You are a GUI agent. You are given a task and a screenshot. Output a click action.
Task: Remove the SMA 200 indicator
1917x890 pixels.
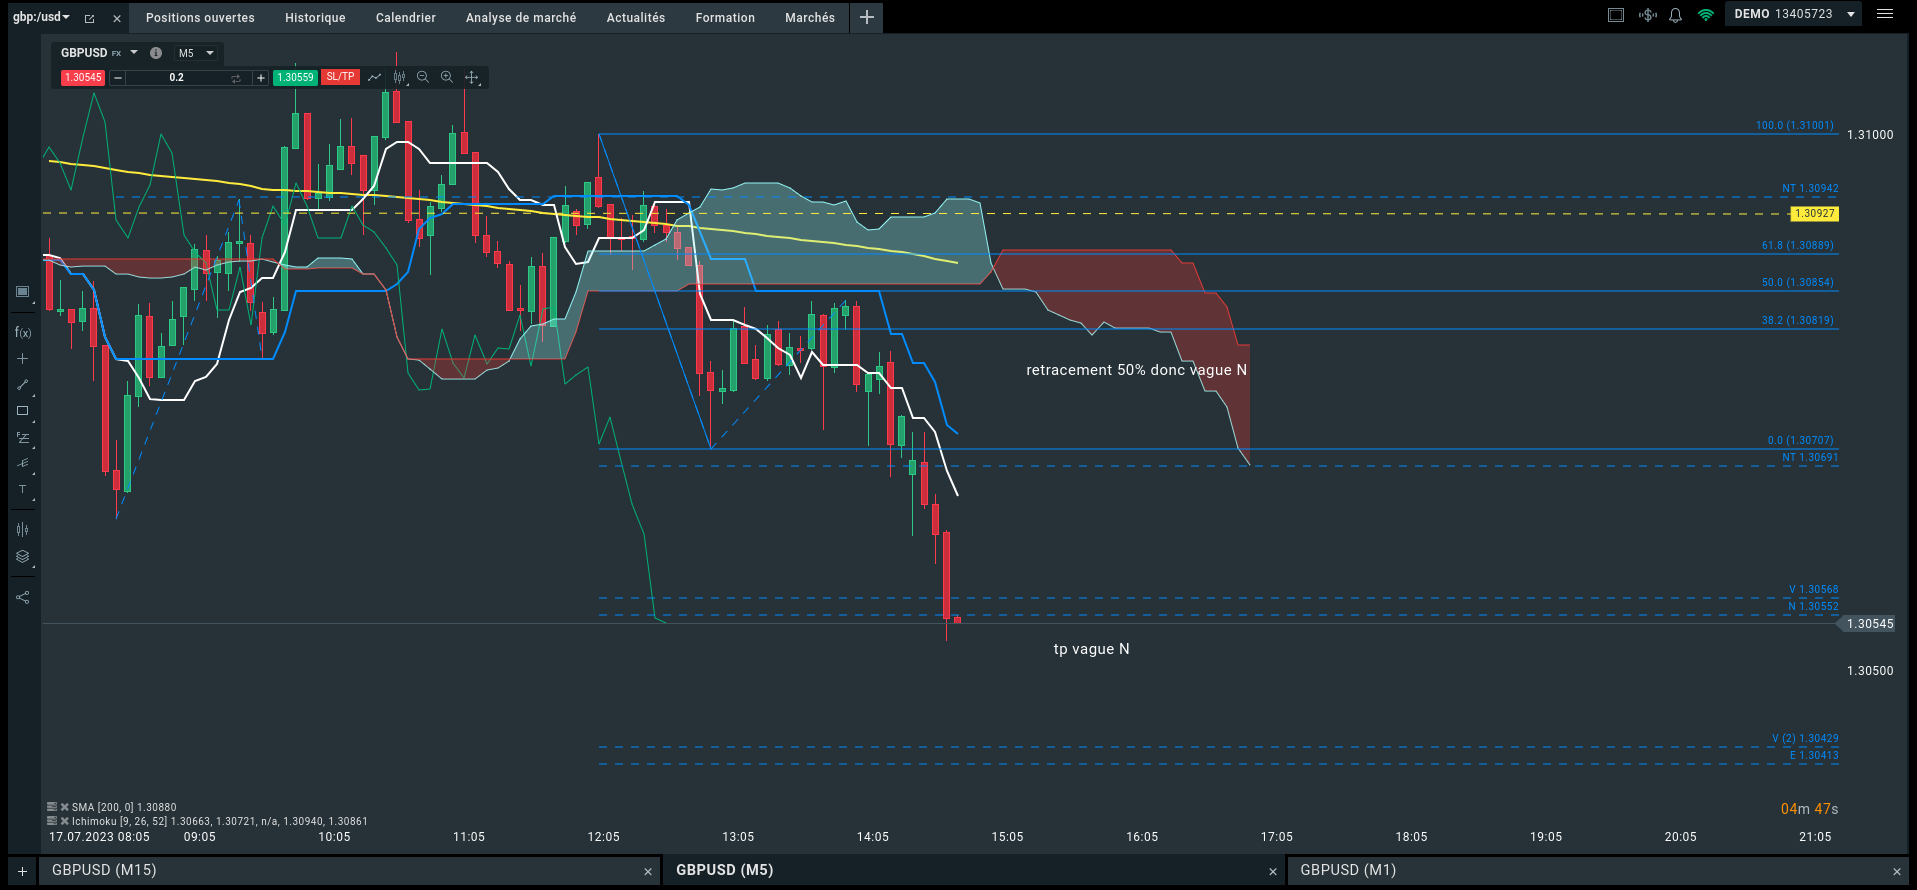(x=65, y=807)
